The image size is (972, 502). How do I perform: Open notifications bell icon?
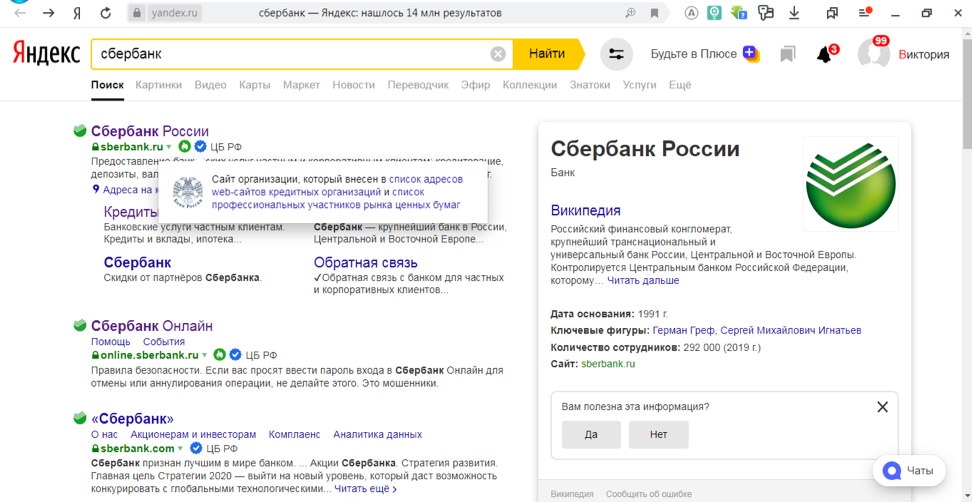coord(824,55)
